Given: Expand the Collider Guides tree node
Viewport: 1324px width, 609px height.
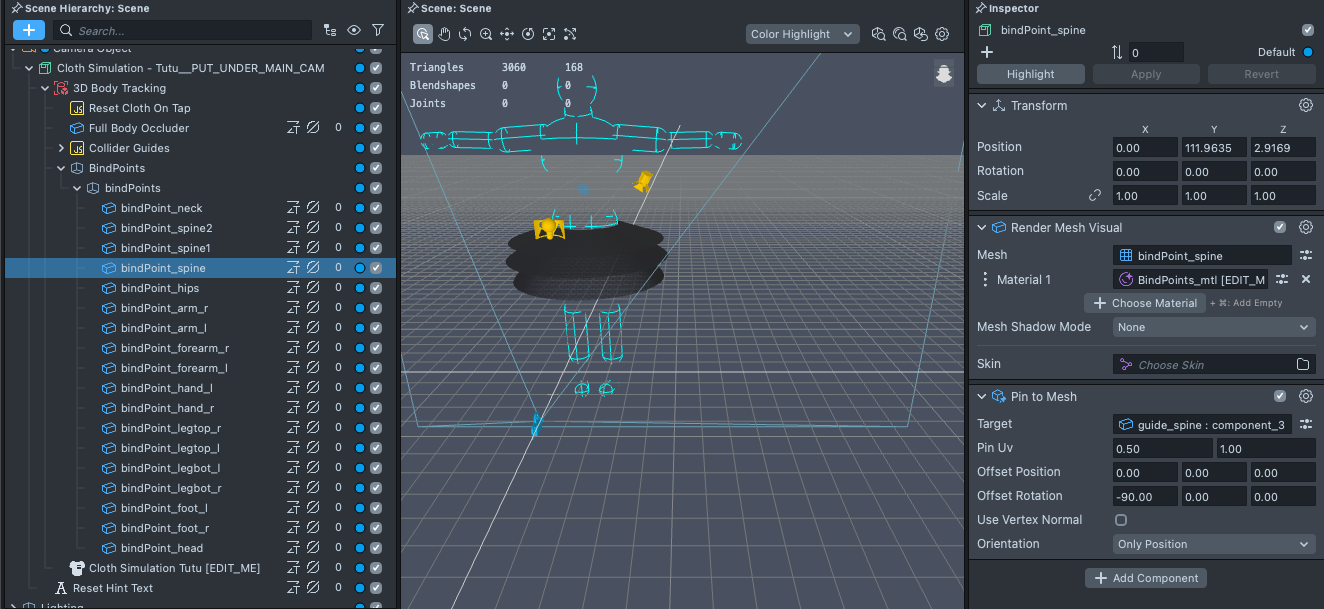Looking at the screenshot, I should 61,148.
